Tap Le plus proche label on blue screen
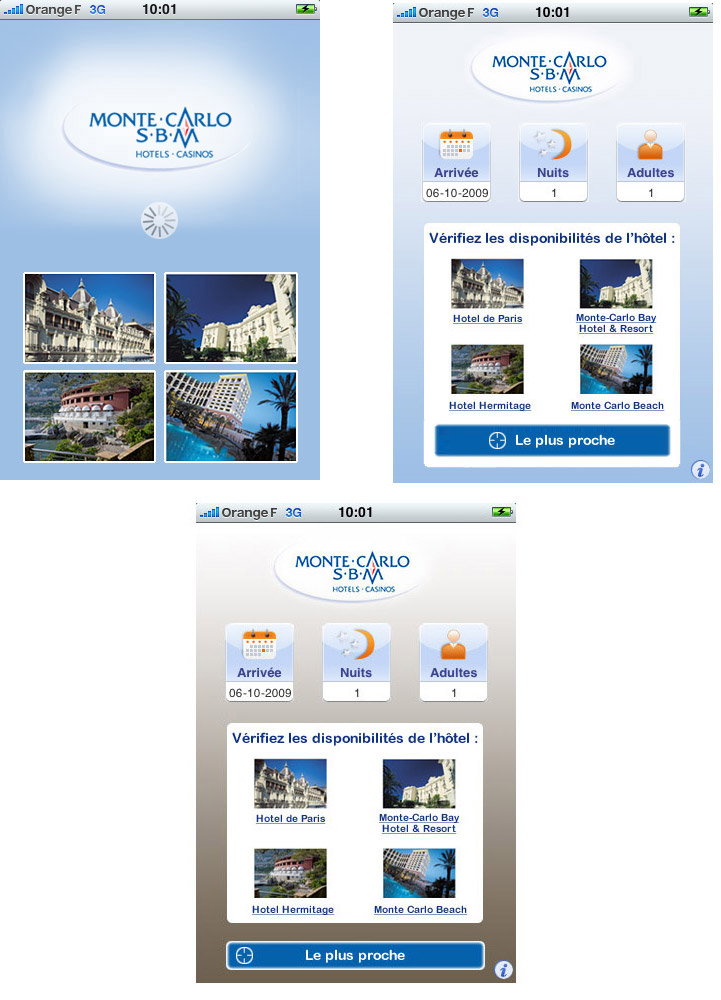 (x=565, y=441)
